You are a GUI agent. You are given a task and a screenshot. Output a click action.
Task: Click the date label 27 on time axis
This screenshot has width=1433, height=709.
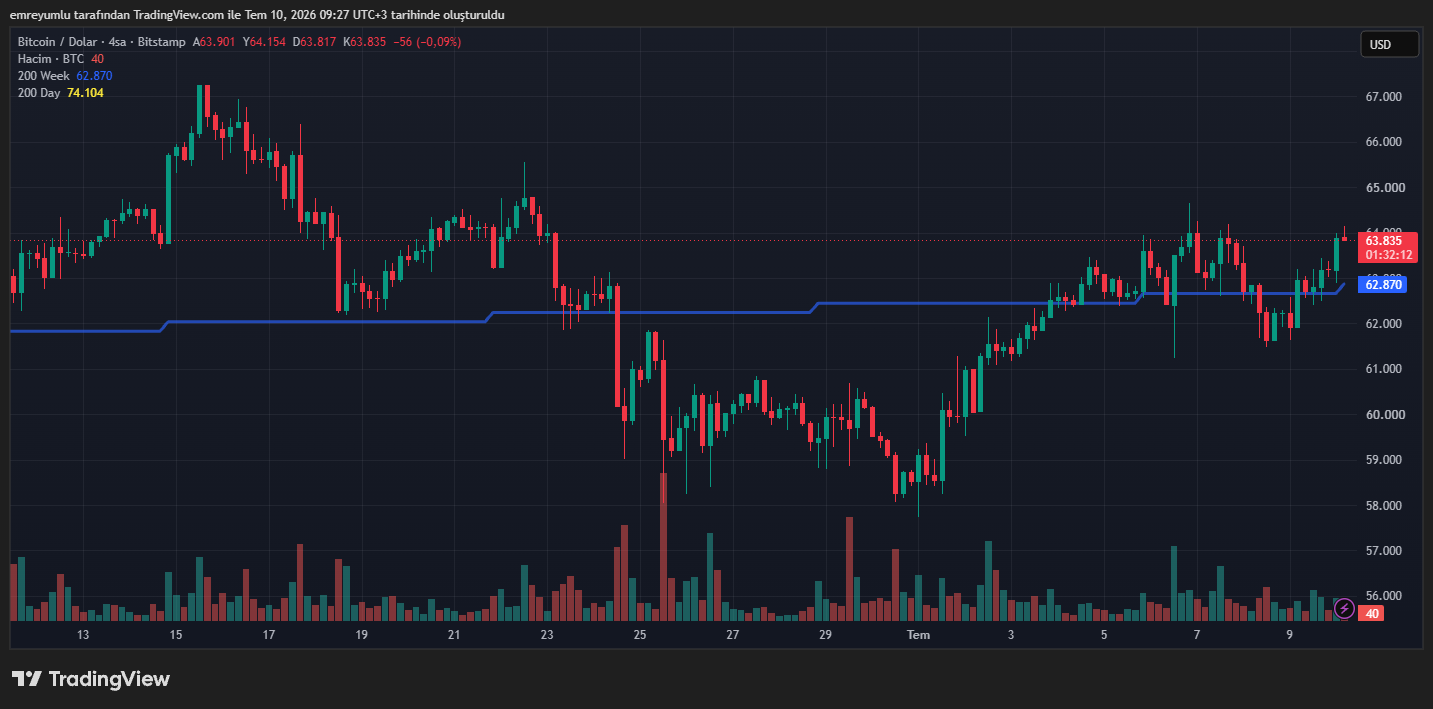(733, 635)
